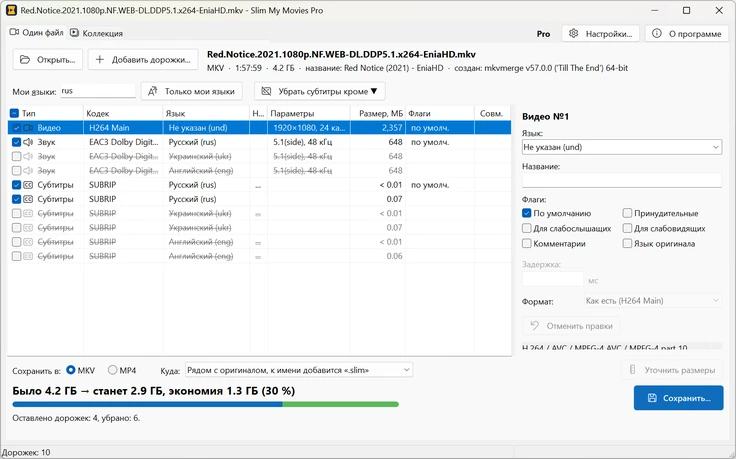
Task: Click the floppy disk icon on Сохранить
Action: tap(652, 398)
